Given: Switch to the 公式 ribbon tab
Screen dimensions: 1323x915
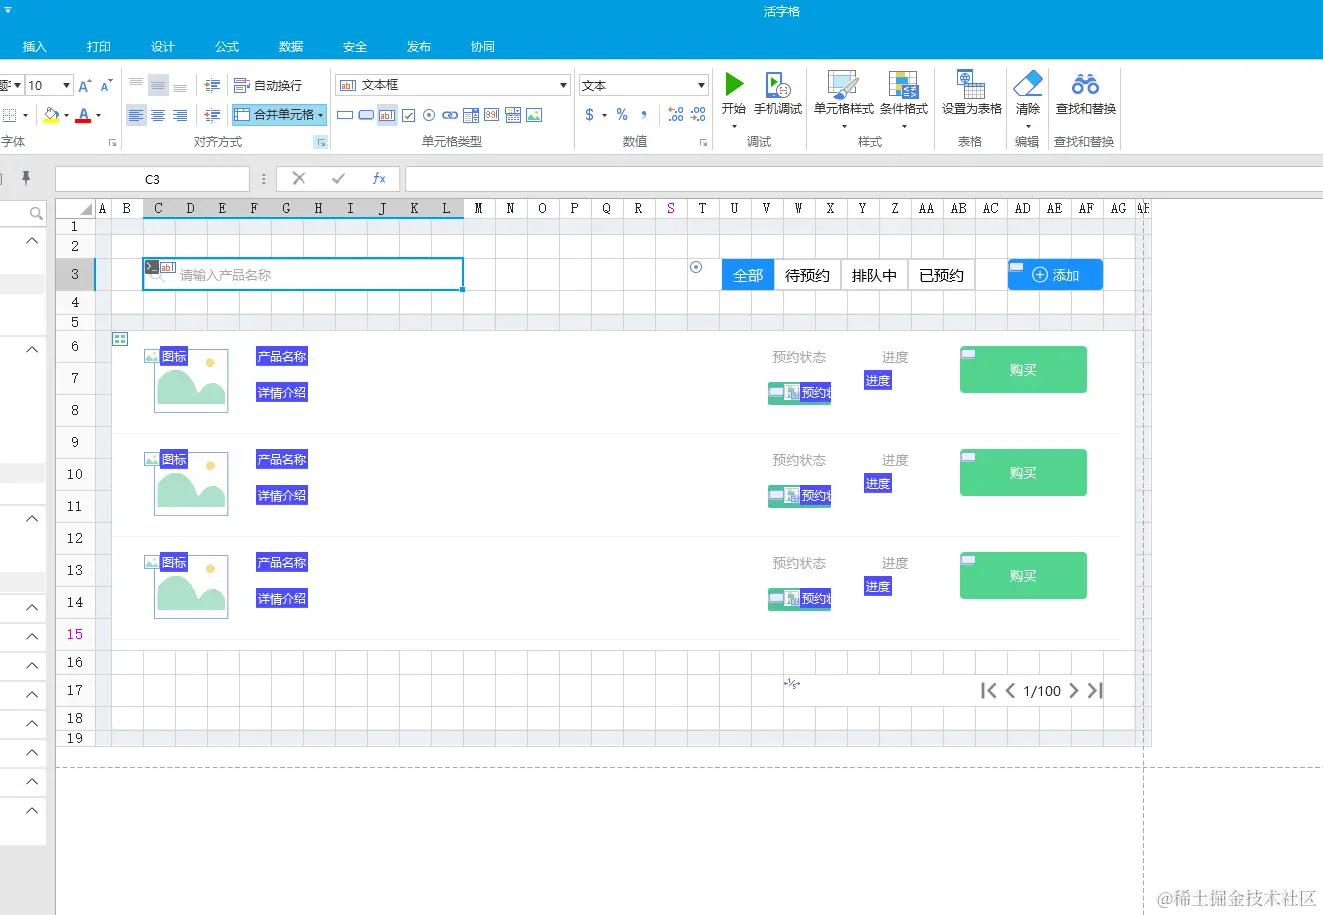Looking at the screenshot, I should tap(227, 47).
